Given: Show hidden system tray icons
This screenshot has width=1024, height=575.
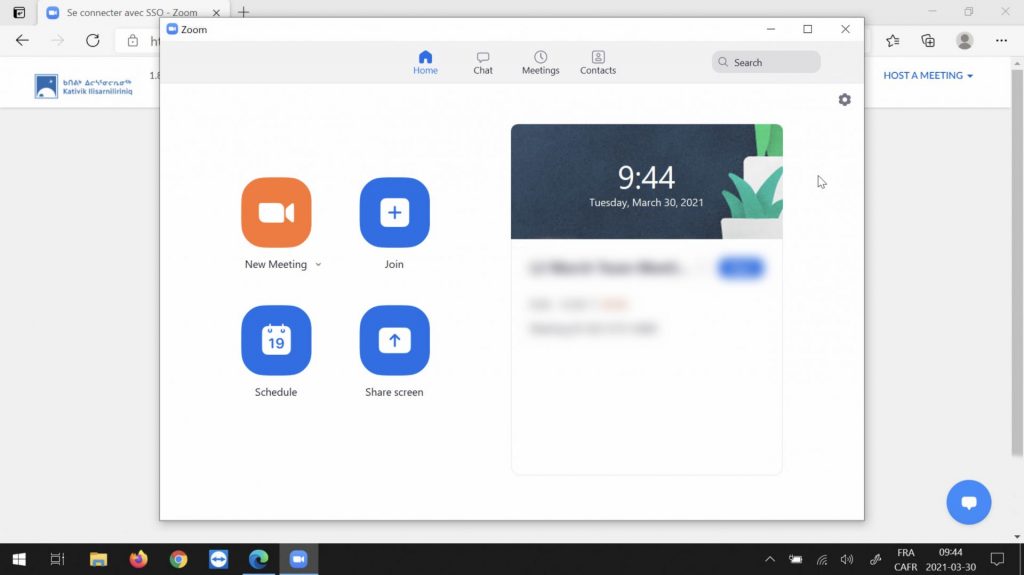Looking at the screenshot, I should pos(769,559).
